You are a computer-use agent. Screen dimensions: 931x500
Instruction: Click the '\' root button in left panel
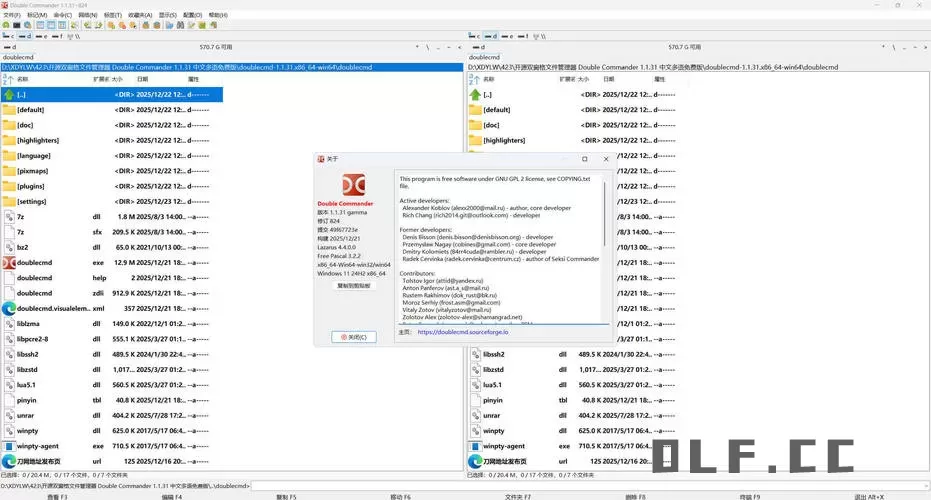point(428,47)
